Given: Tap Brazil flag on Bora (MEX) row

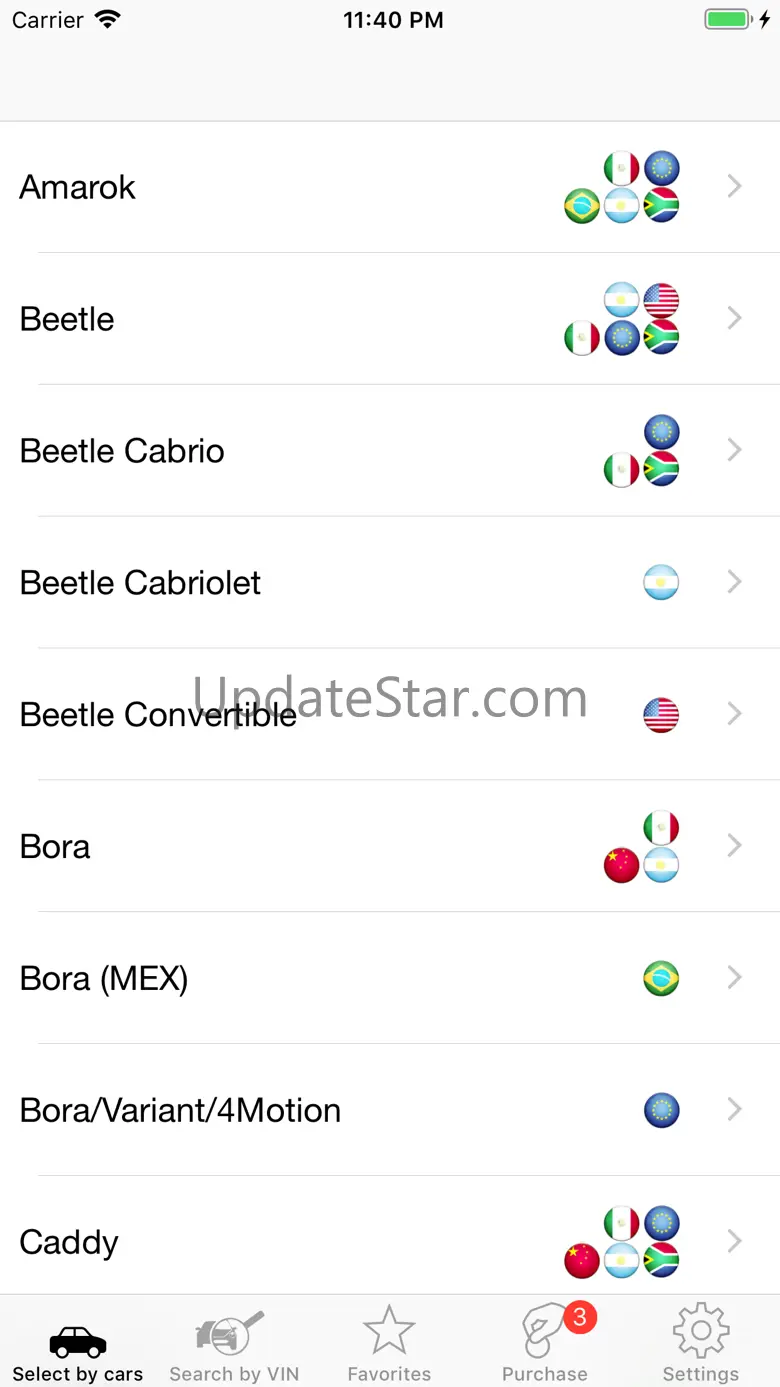Looking at the screenshot, I should pos(661,978).
